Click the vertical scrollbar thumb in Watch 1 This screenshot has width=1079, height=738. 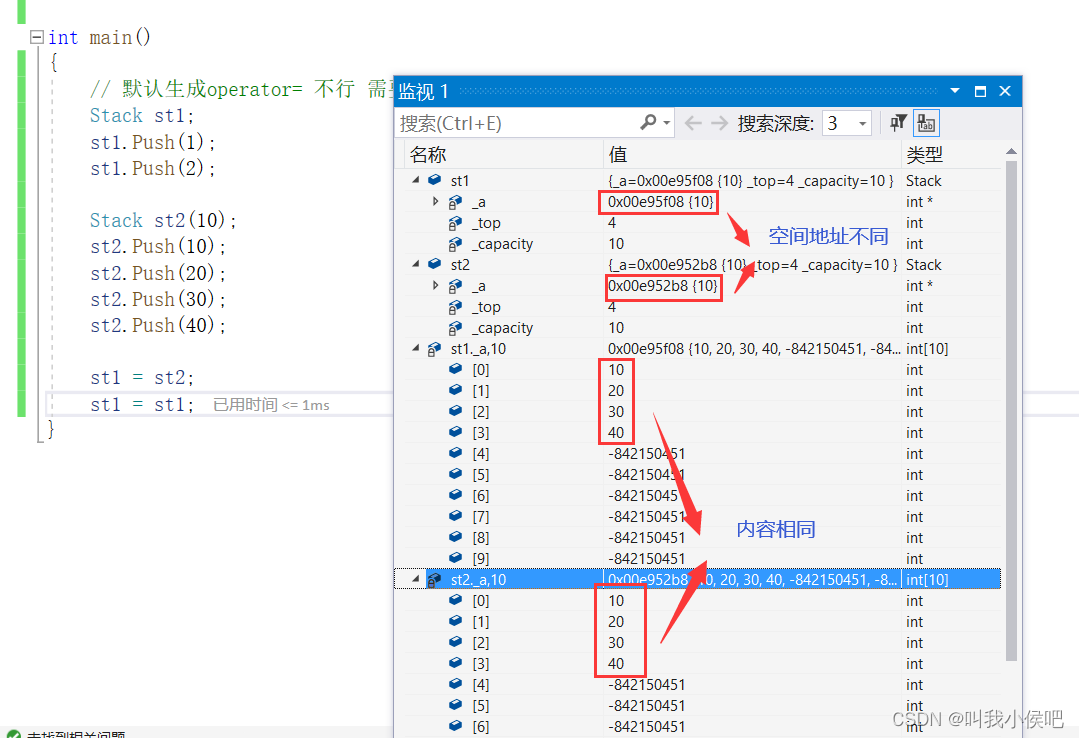click(x=1011, y=411)
